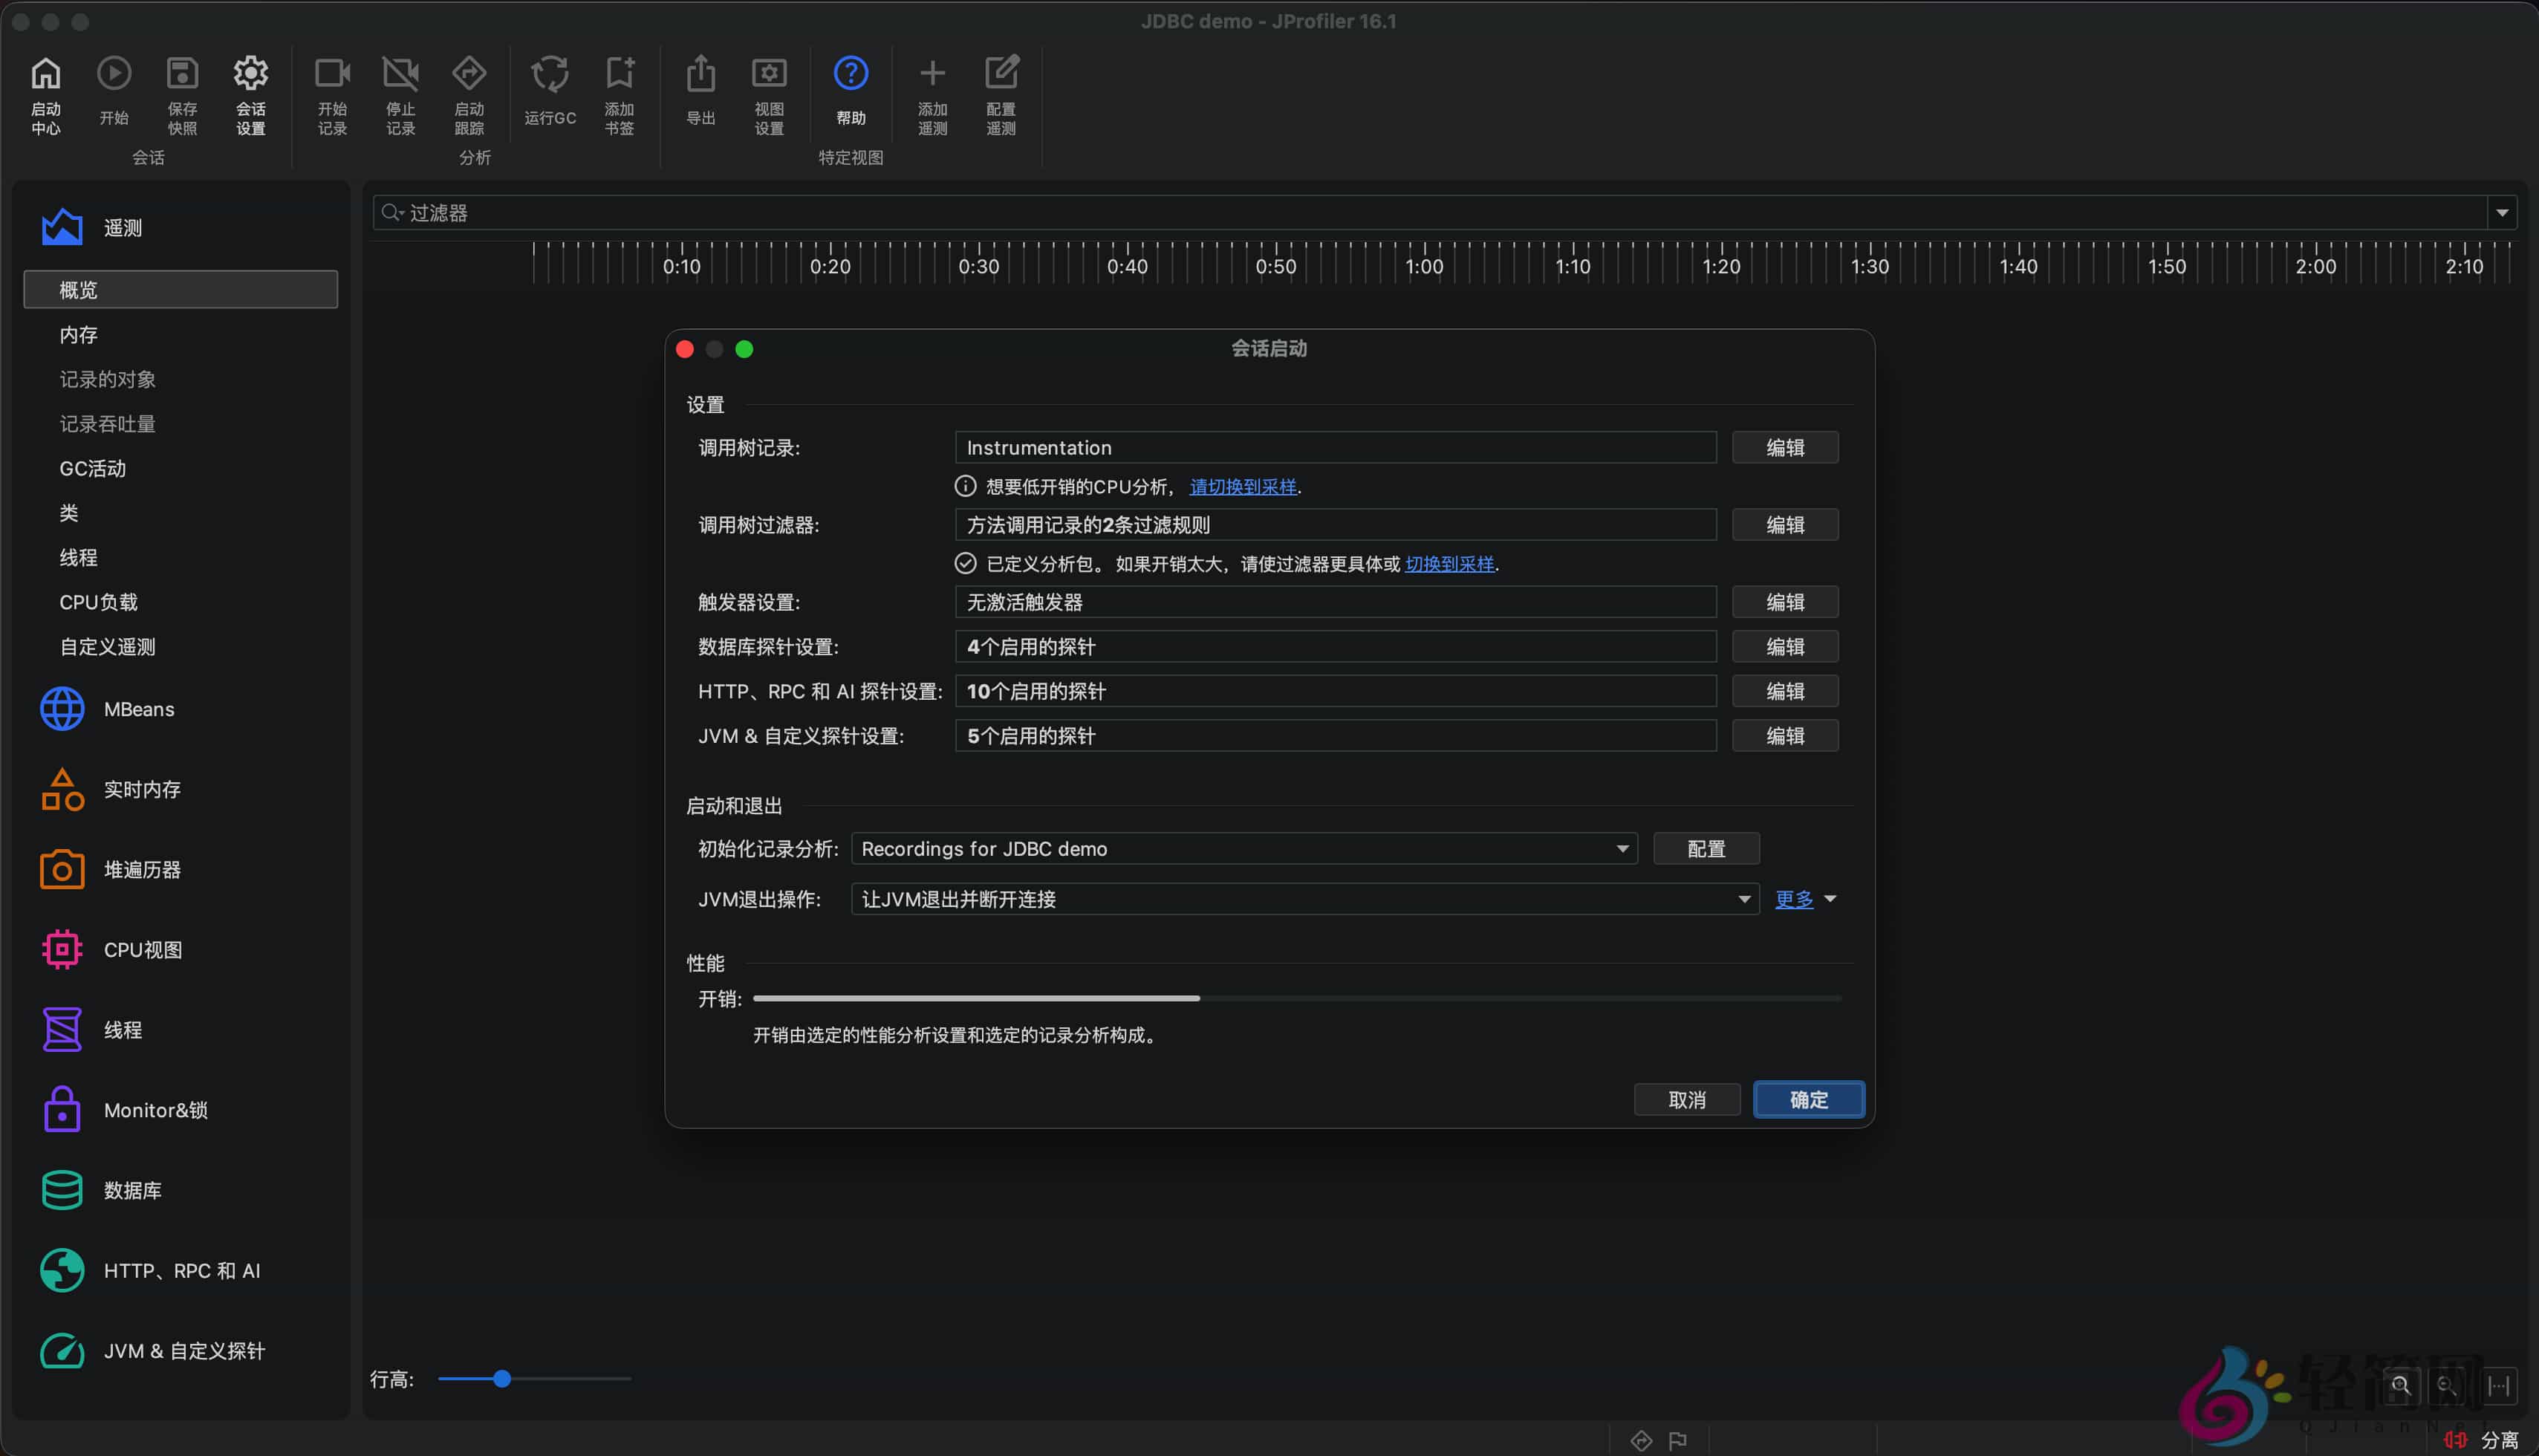This screenshot has width=2539, height=1456.
Task: Expand the 更多 options arrow
Action: 1830,899
